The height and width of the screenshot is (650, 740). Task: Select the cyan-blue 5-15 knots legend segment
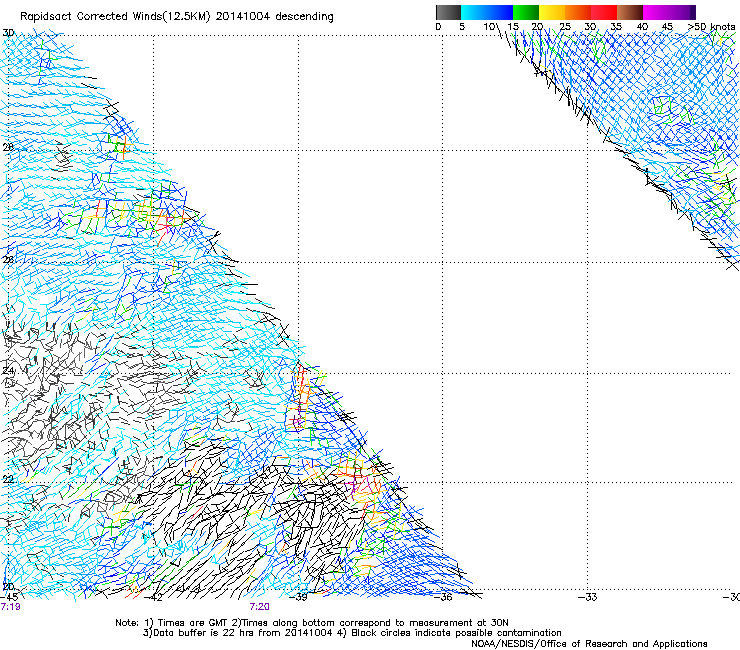487,12
